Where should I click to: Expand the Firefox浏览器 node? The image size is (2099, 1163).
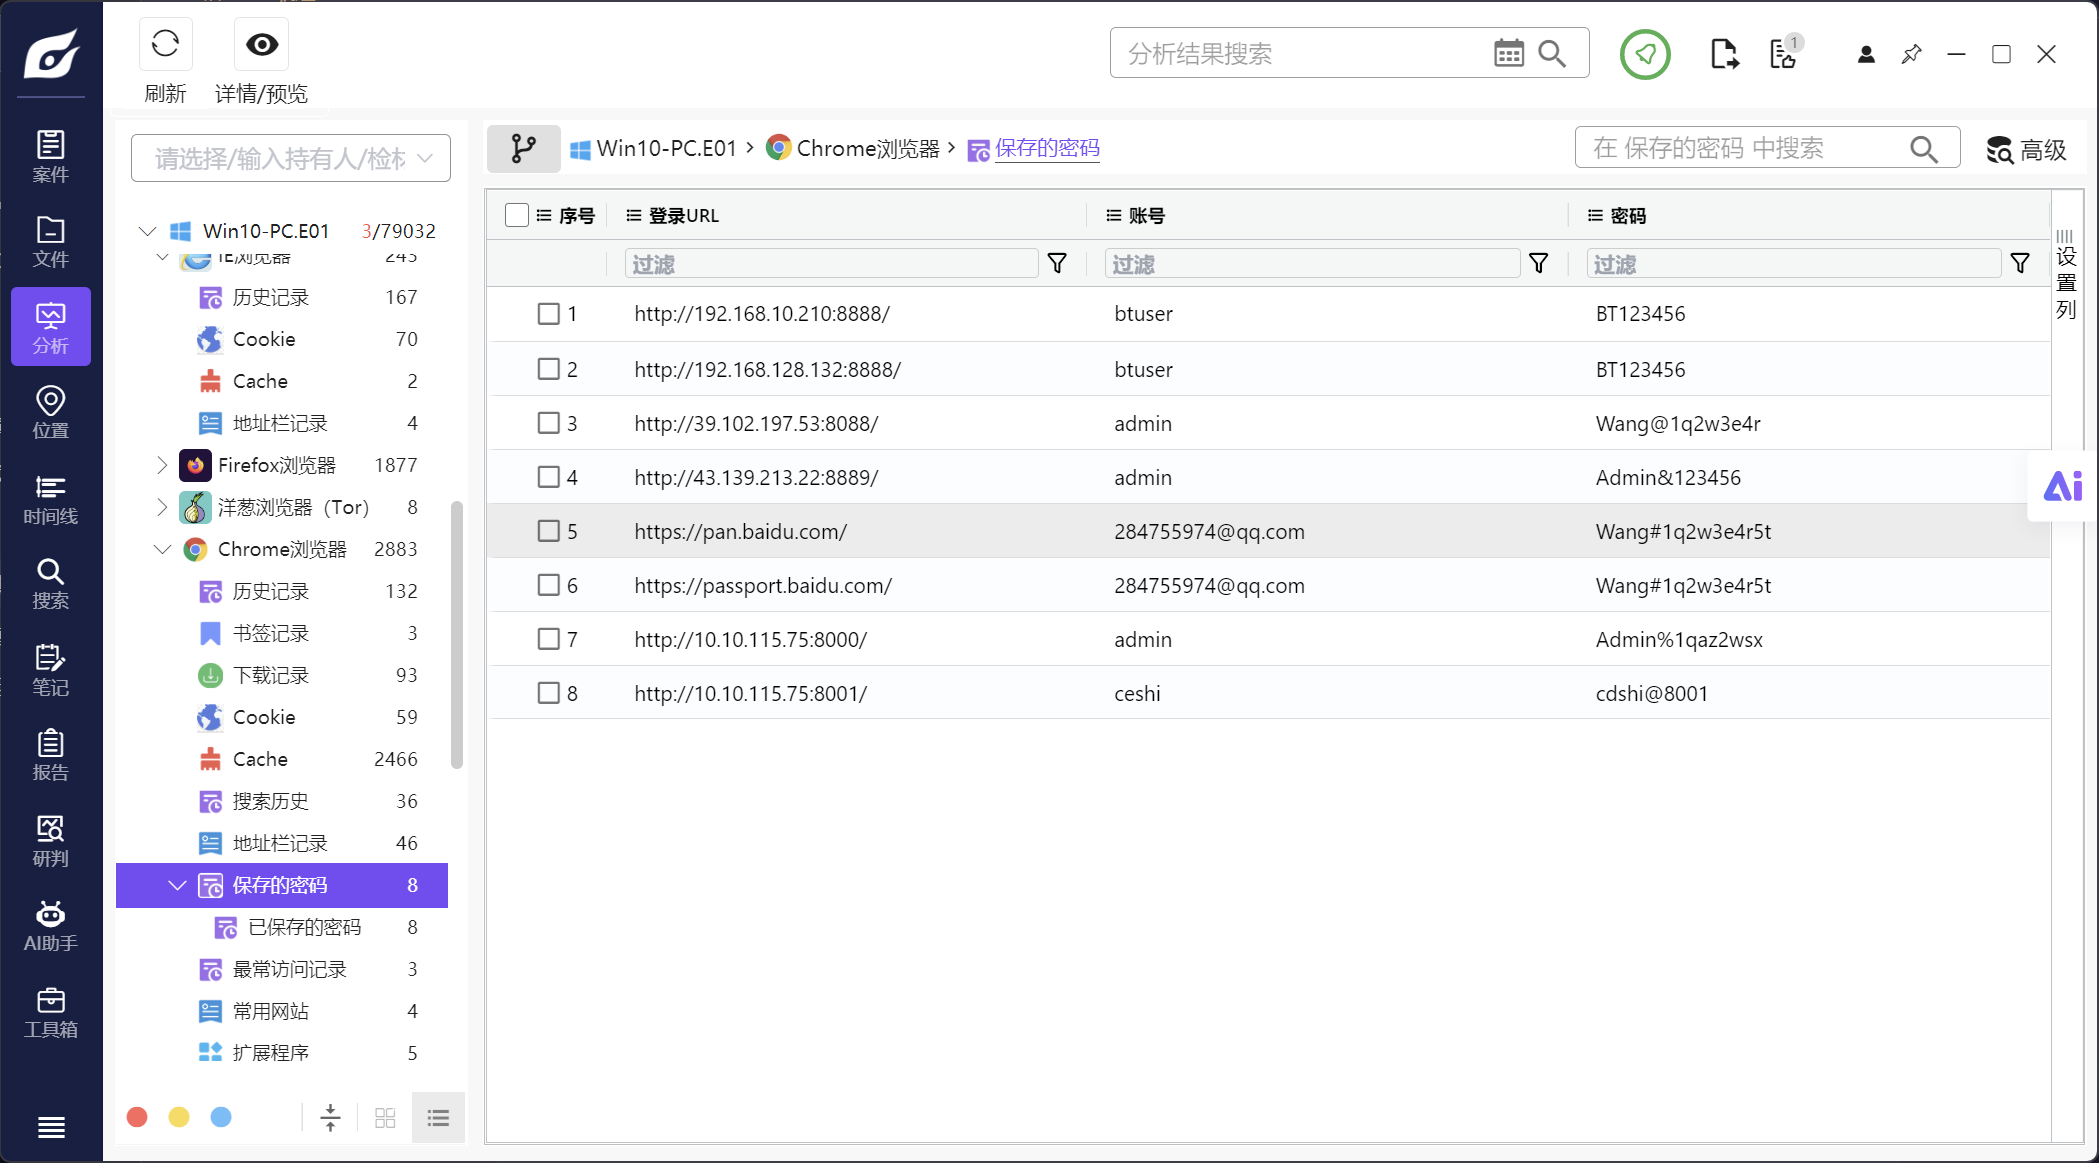162,465
